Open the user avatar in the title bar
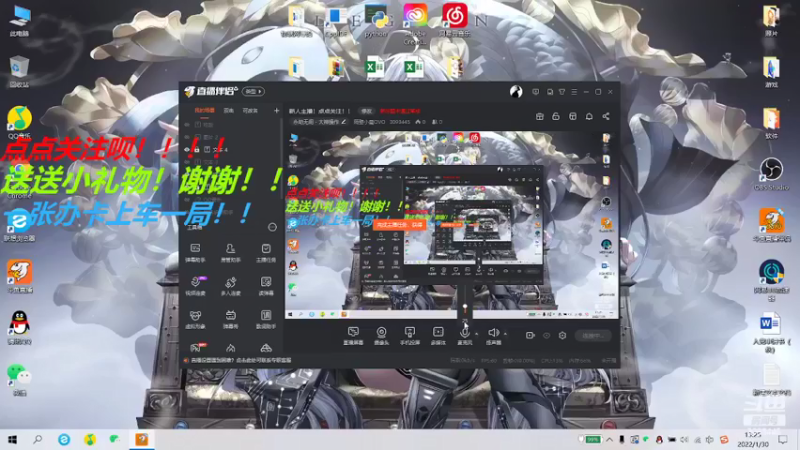Image resolution: width=800 pixels, height=450 pixels. (x=516, y=92)
